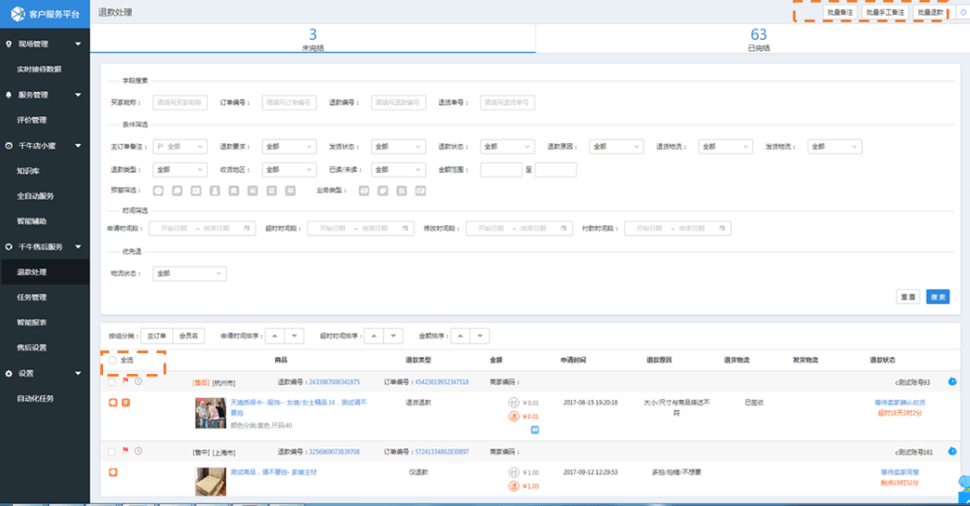
Task: Click the calendar icon in 申请时间段 field
Action: click(246, 228)
